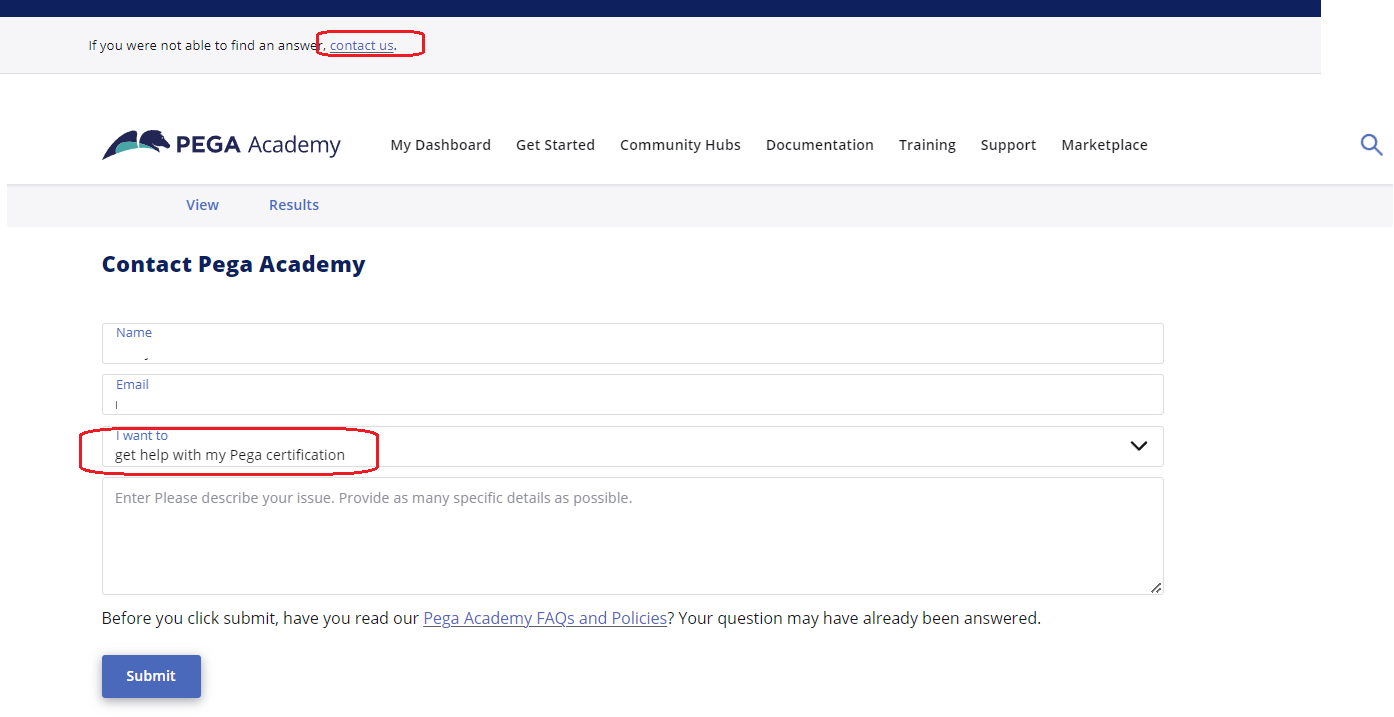The height and width of the screenshot is (717, 1394).
Task: Click the issue description text area
Action: 632,540
